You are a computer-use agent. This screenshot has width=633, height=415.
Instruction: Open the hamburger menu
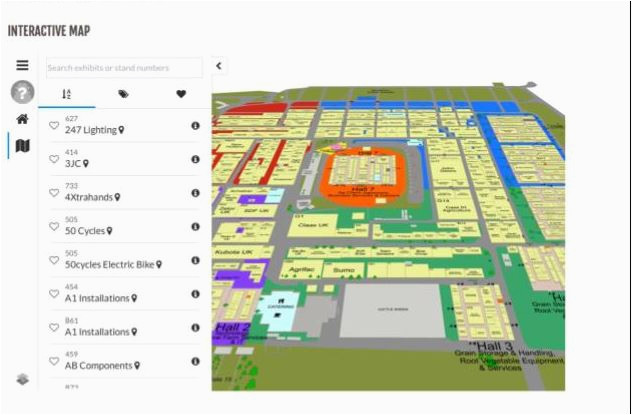[x=22, y=65]
